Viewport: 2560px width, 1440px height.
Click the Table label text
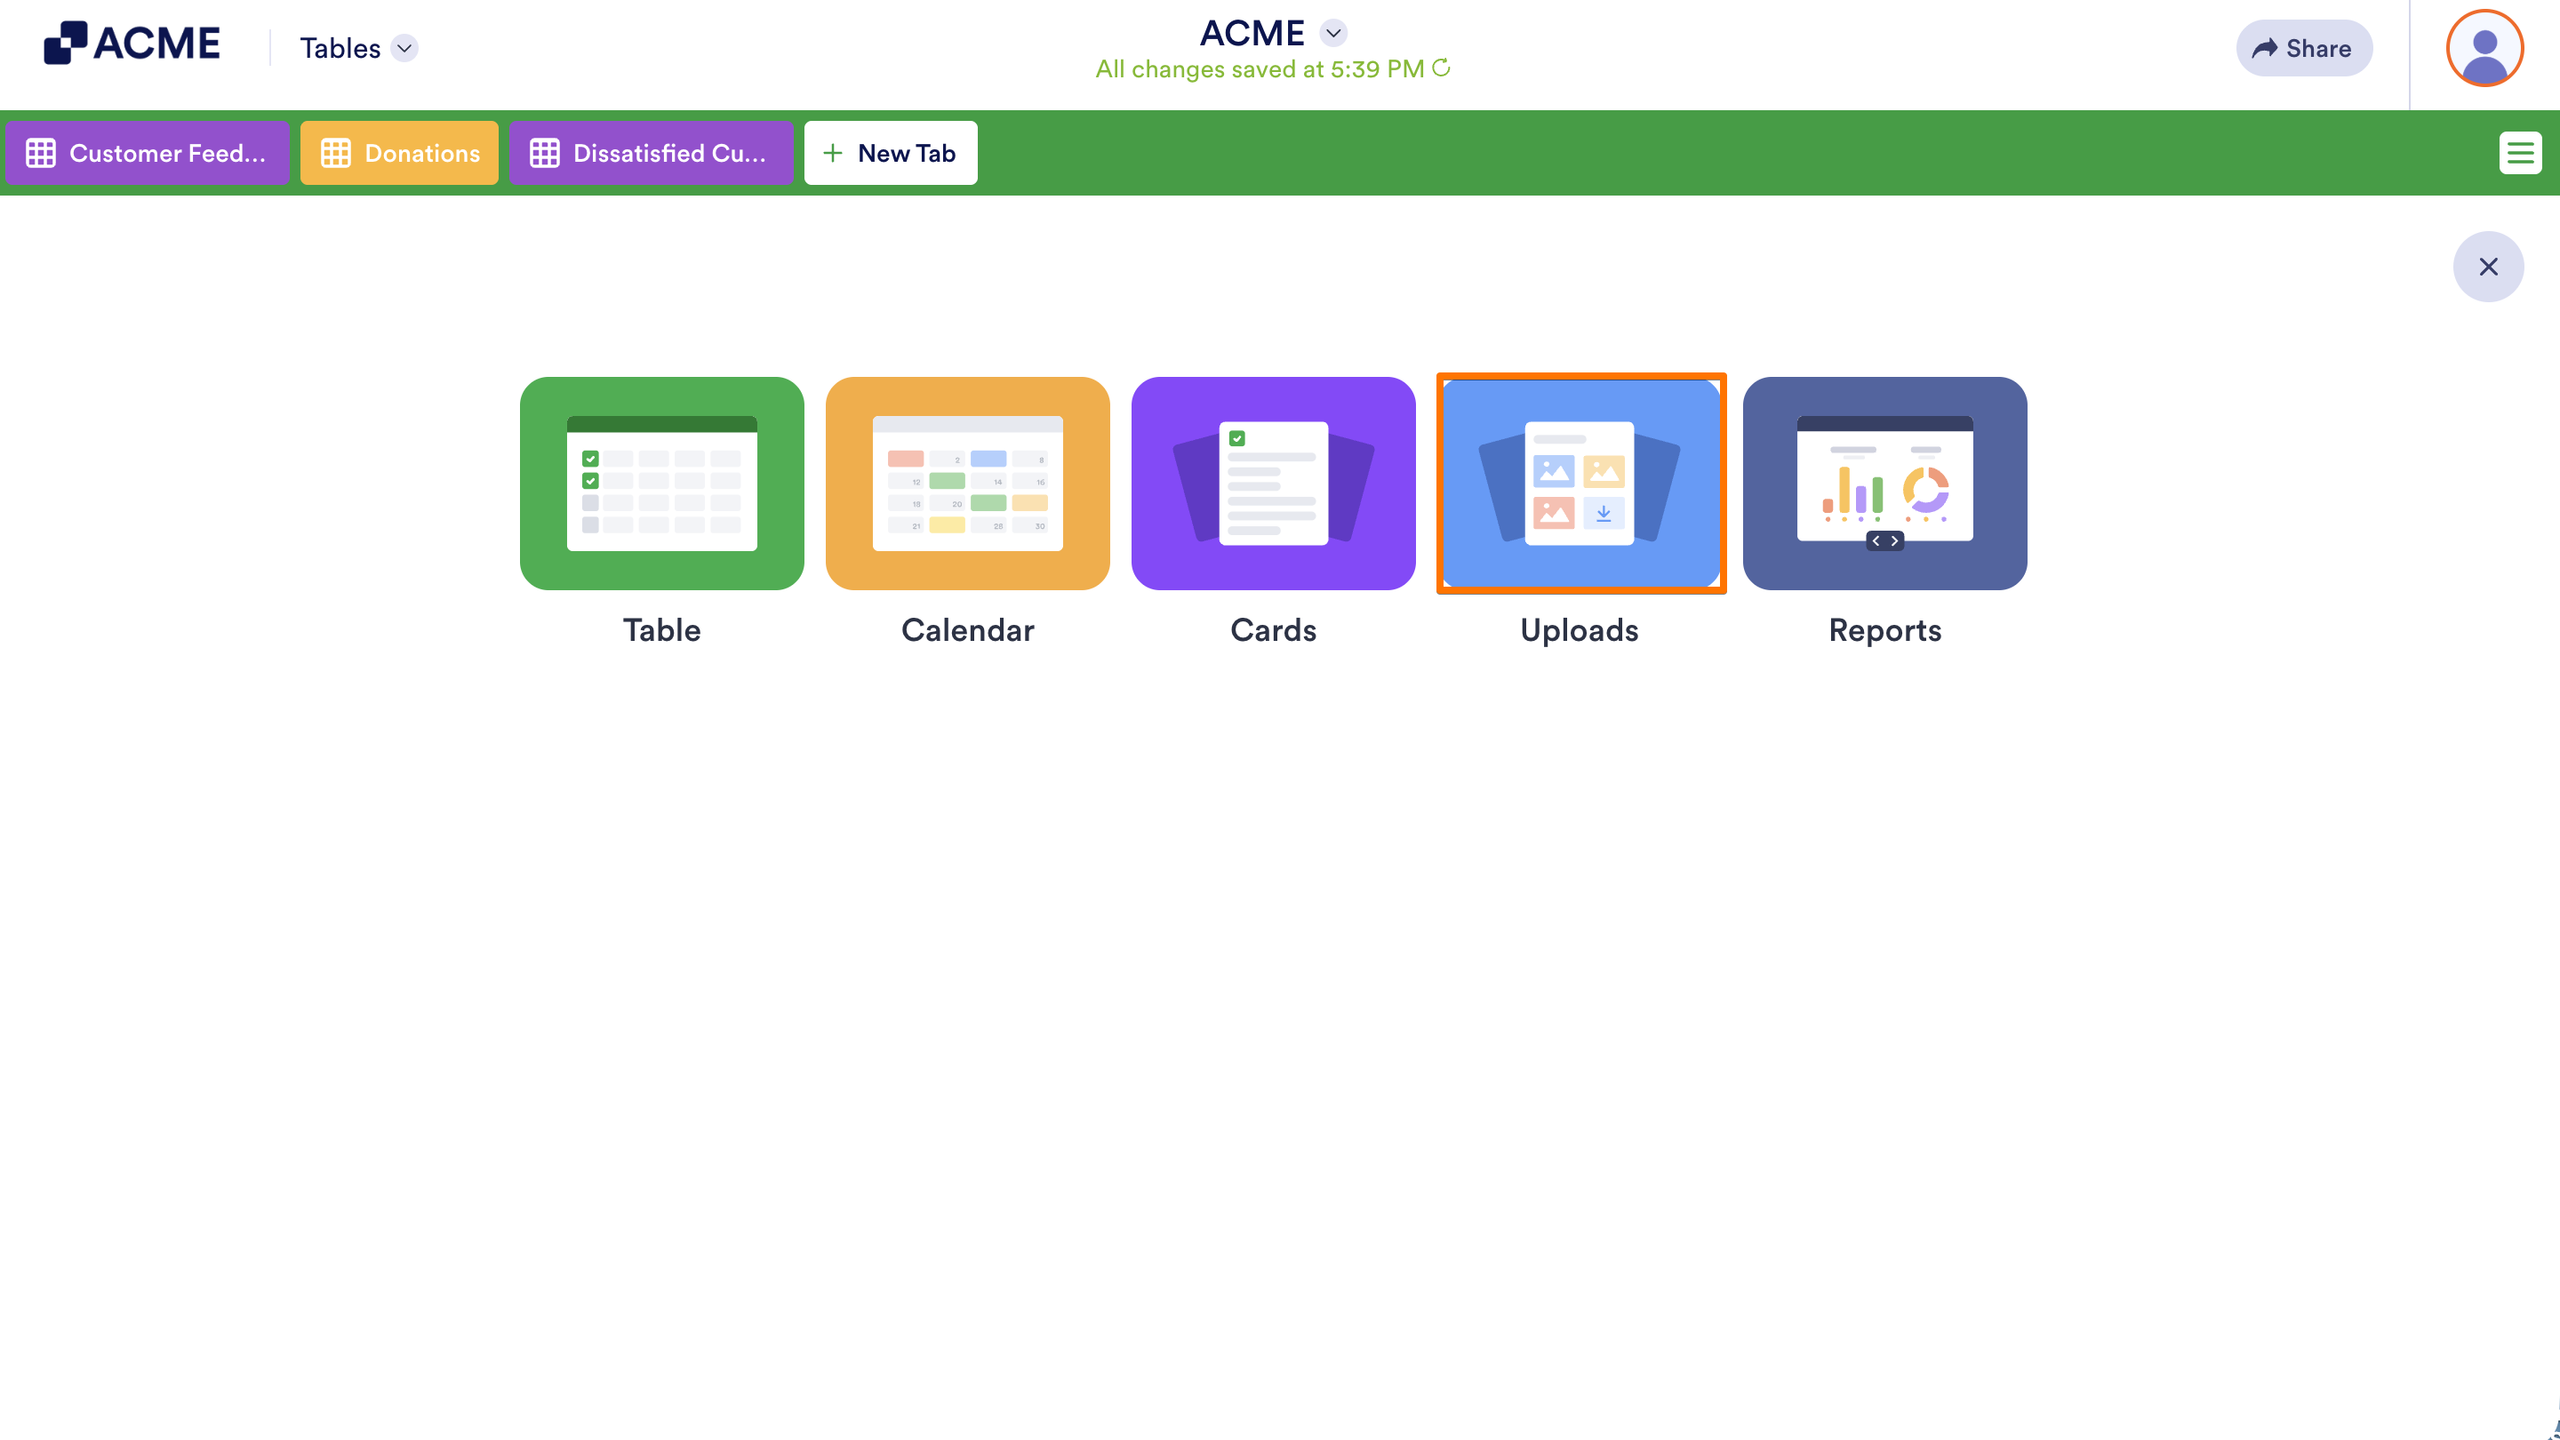coord(662,630)
